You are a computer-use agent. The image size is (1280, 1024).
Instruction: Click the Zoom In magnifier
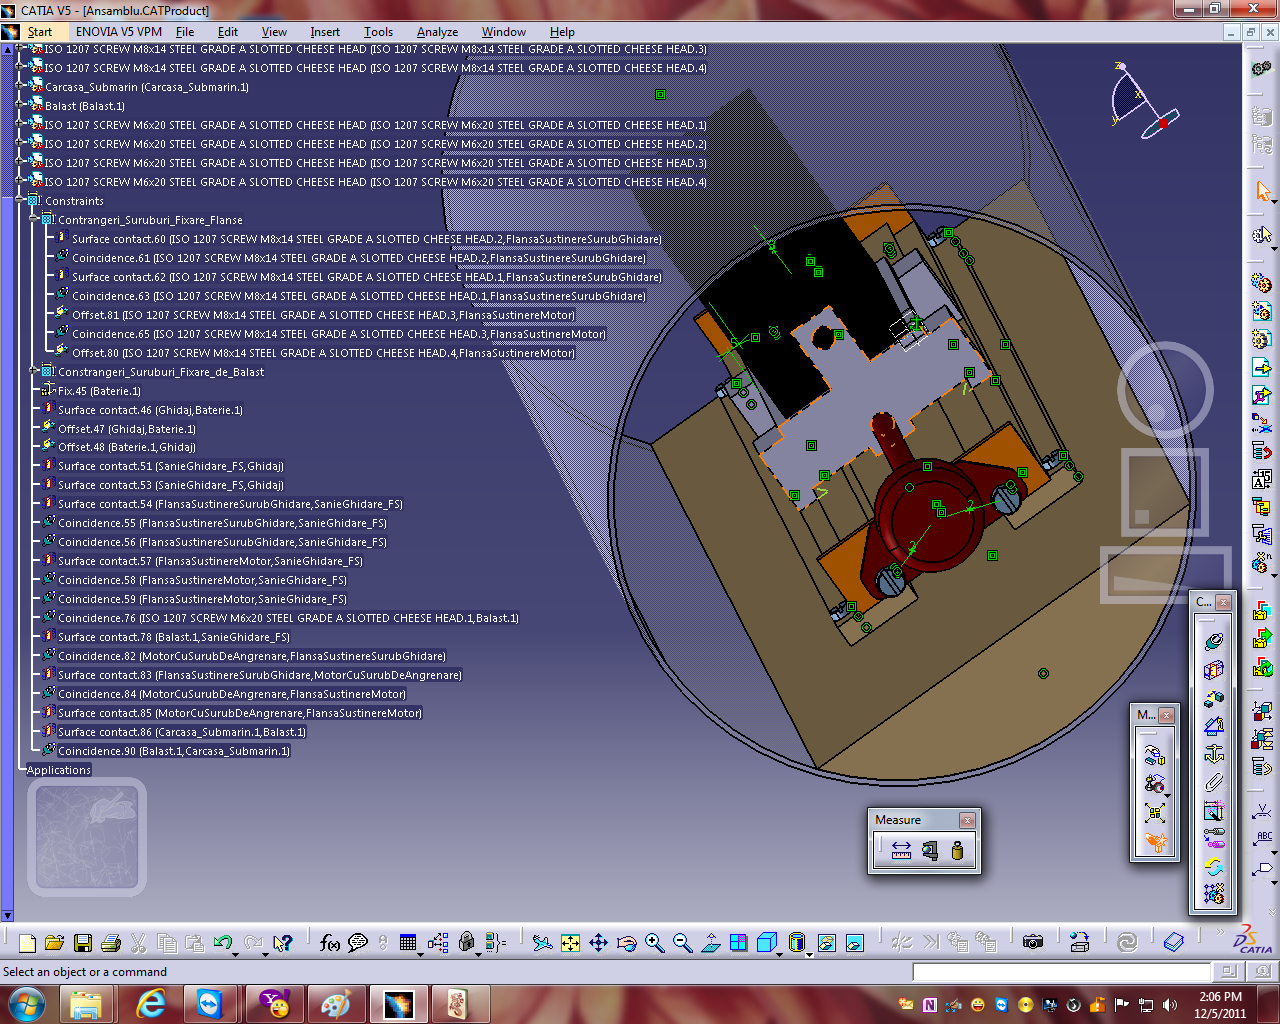655,942
